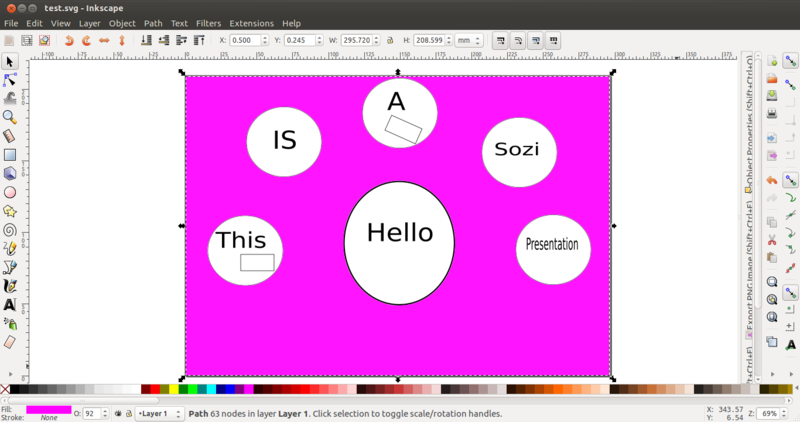
Task: Toggle layer visibility eye icon
Action: tap(118, 413)
